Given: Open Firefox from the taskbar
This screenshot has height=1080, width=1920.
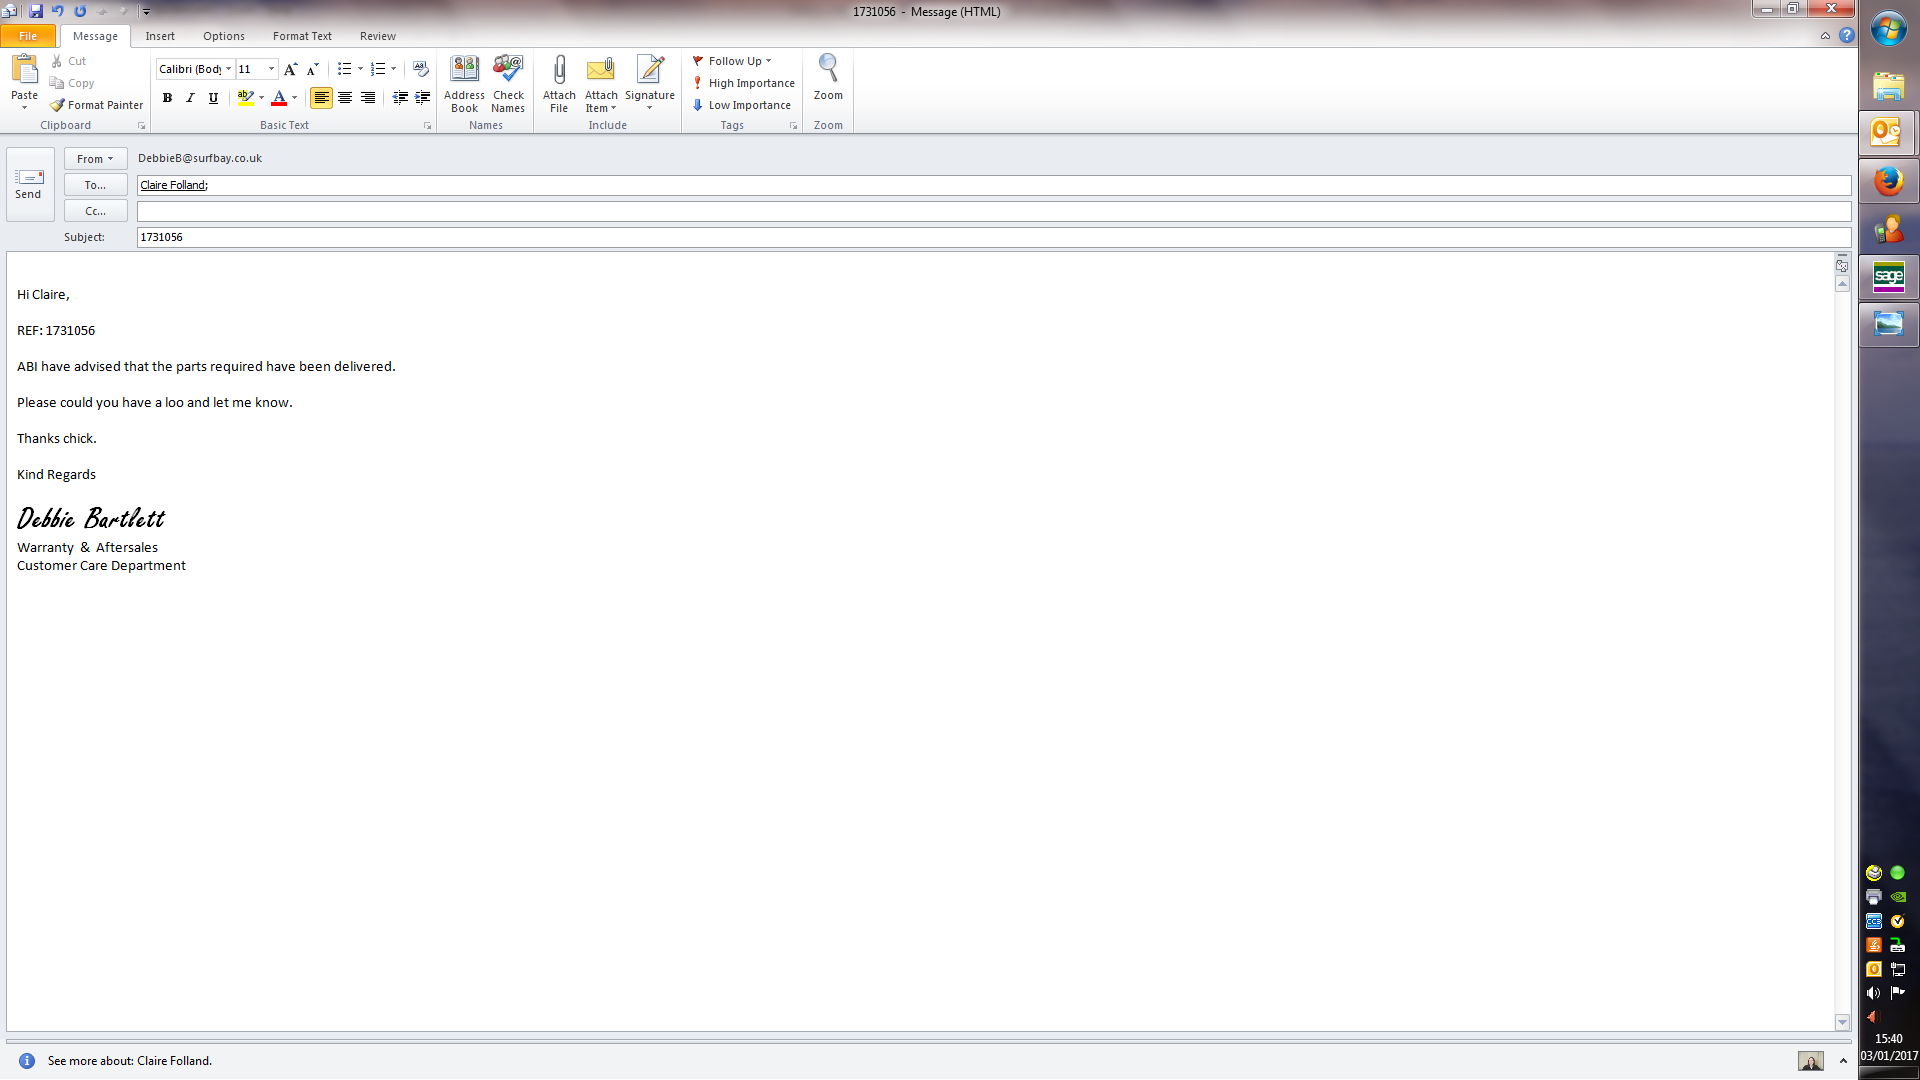Looking at the screenshot, I should [x=1888, y=181].
